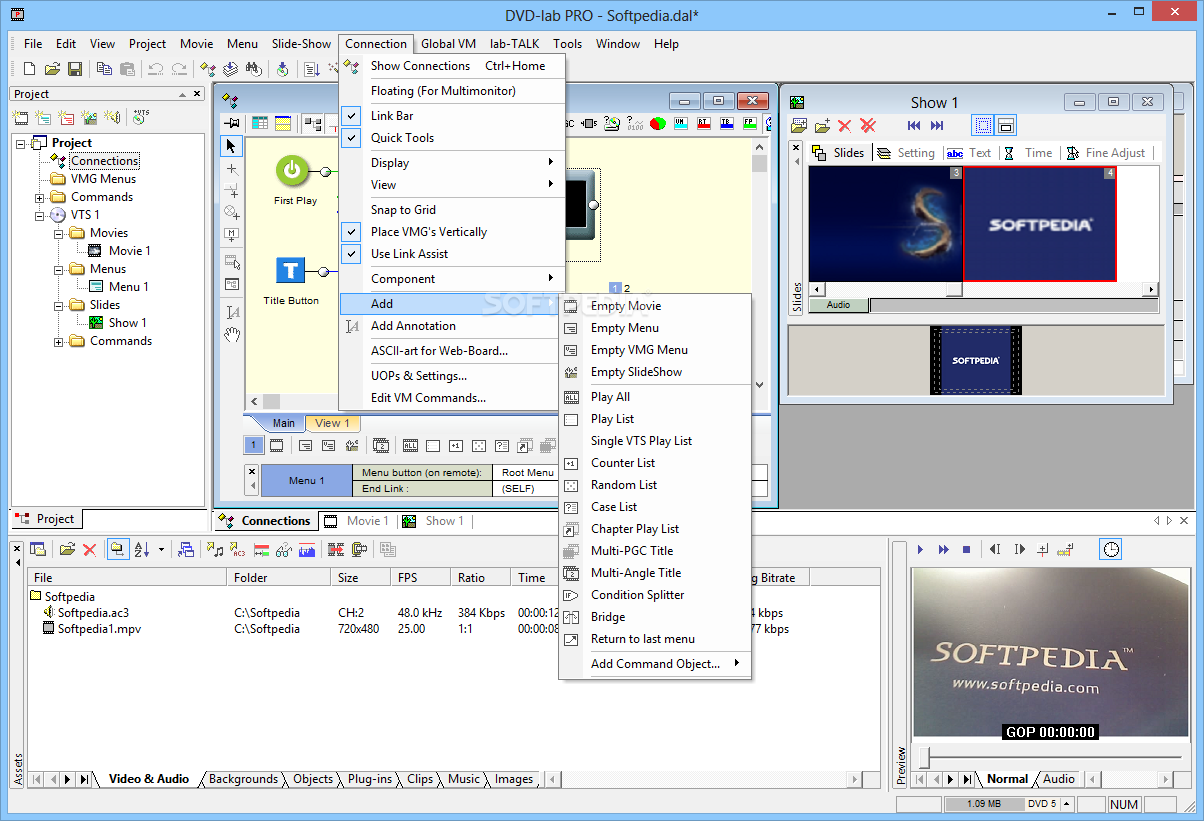Click the sort A-Z icon in Assets toolbar
1204x821 pixels.
coord(143,549)
